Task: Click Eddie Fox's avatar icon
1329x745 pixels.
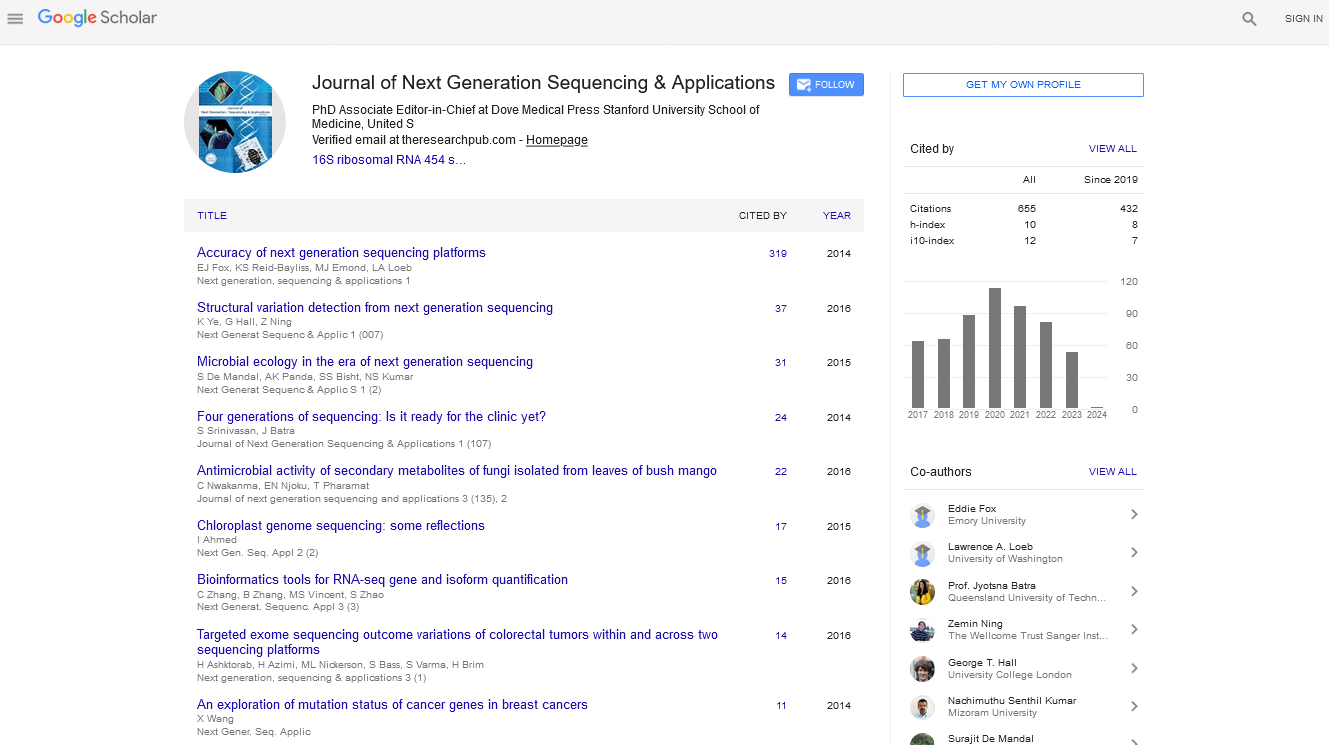Action: click(x=922, y=515)
